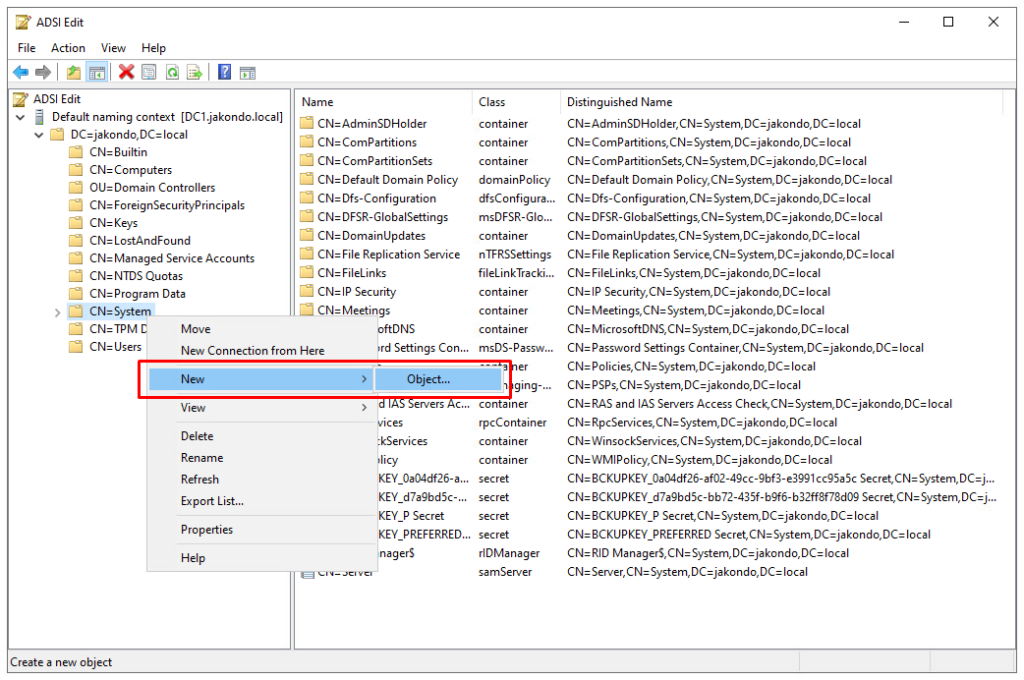Select the Up One Level folder icon

[73, 71]
